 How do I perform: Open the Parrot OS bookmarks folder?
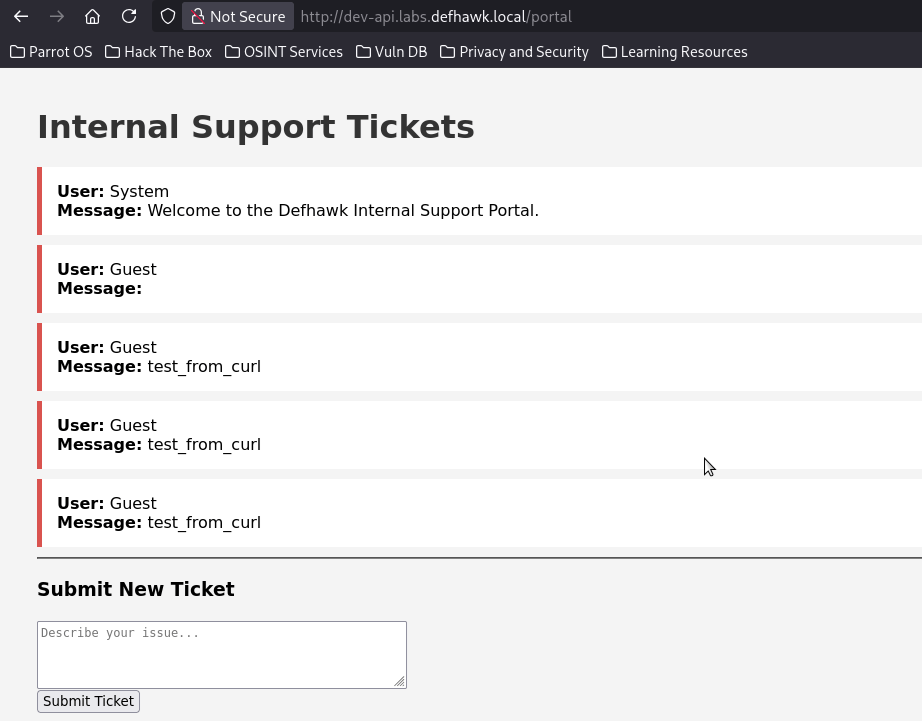point(51,51)
